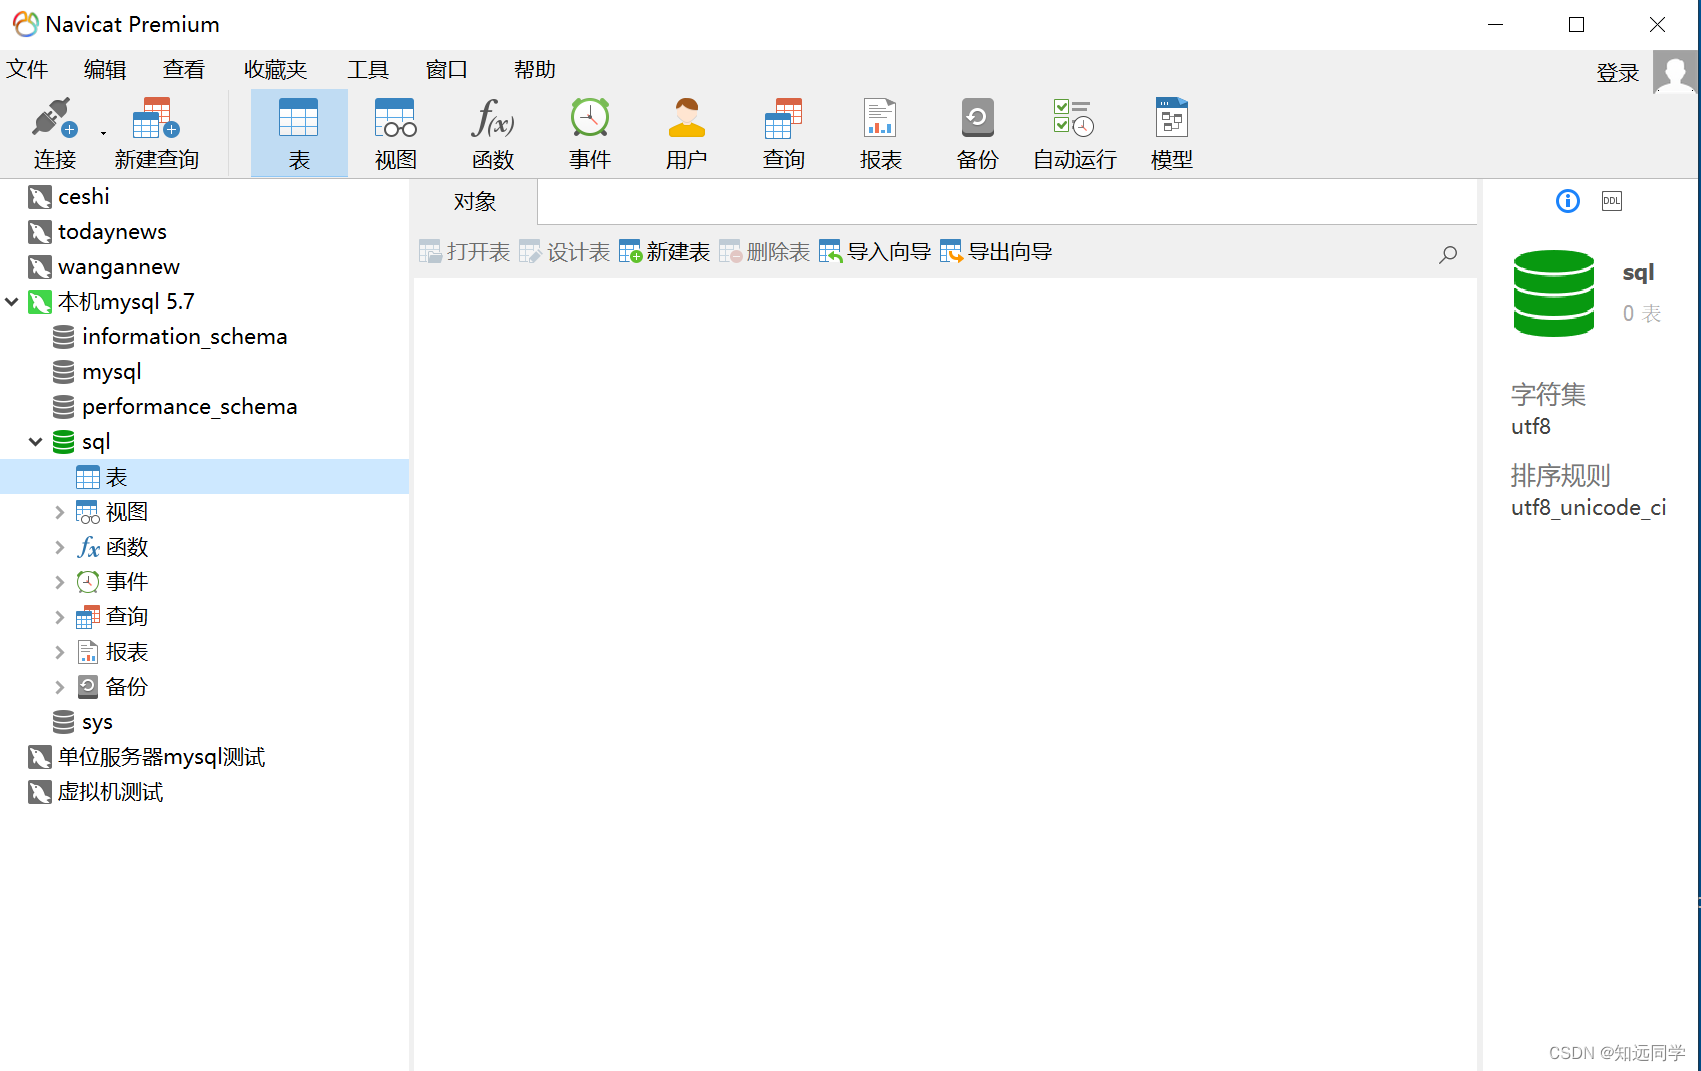
Task: Click the 删除表 button
Action: (x=765, y=252)
